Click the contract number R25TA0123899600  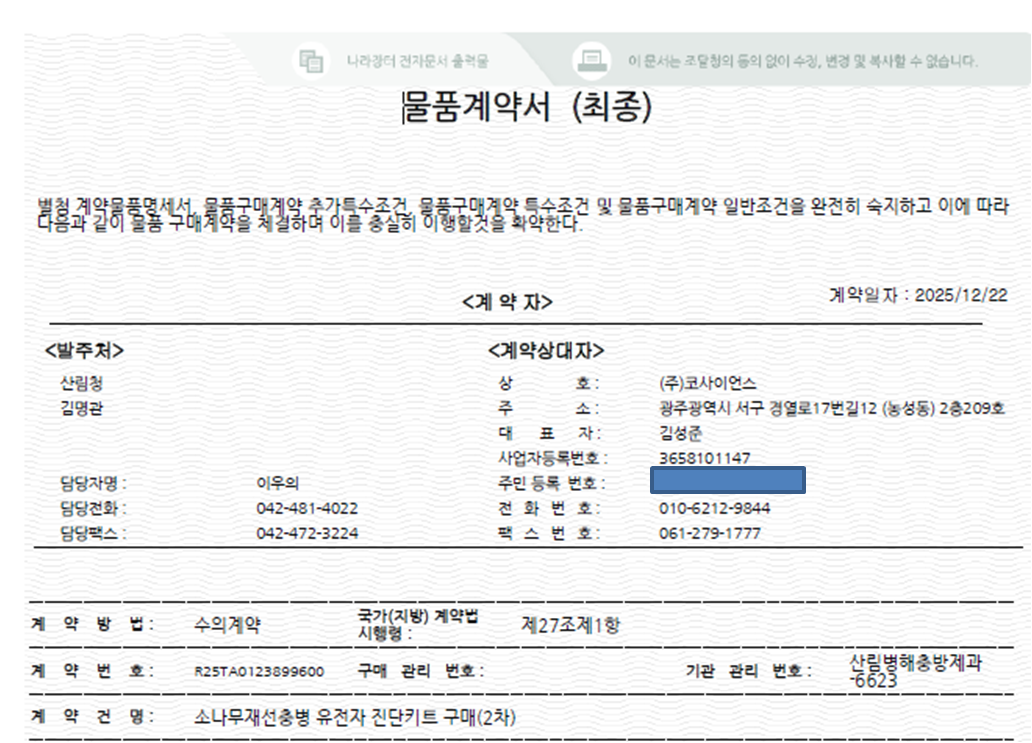coord(259,671)
